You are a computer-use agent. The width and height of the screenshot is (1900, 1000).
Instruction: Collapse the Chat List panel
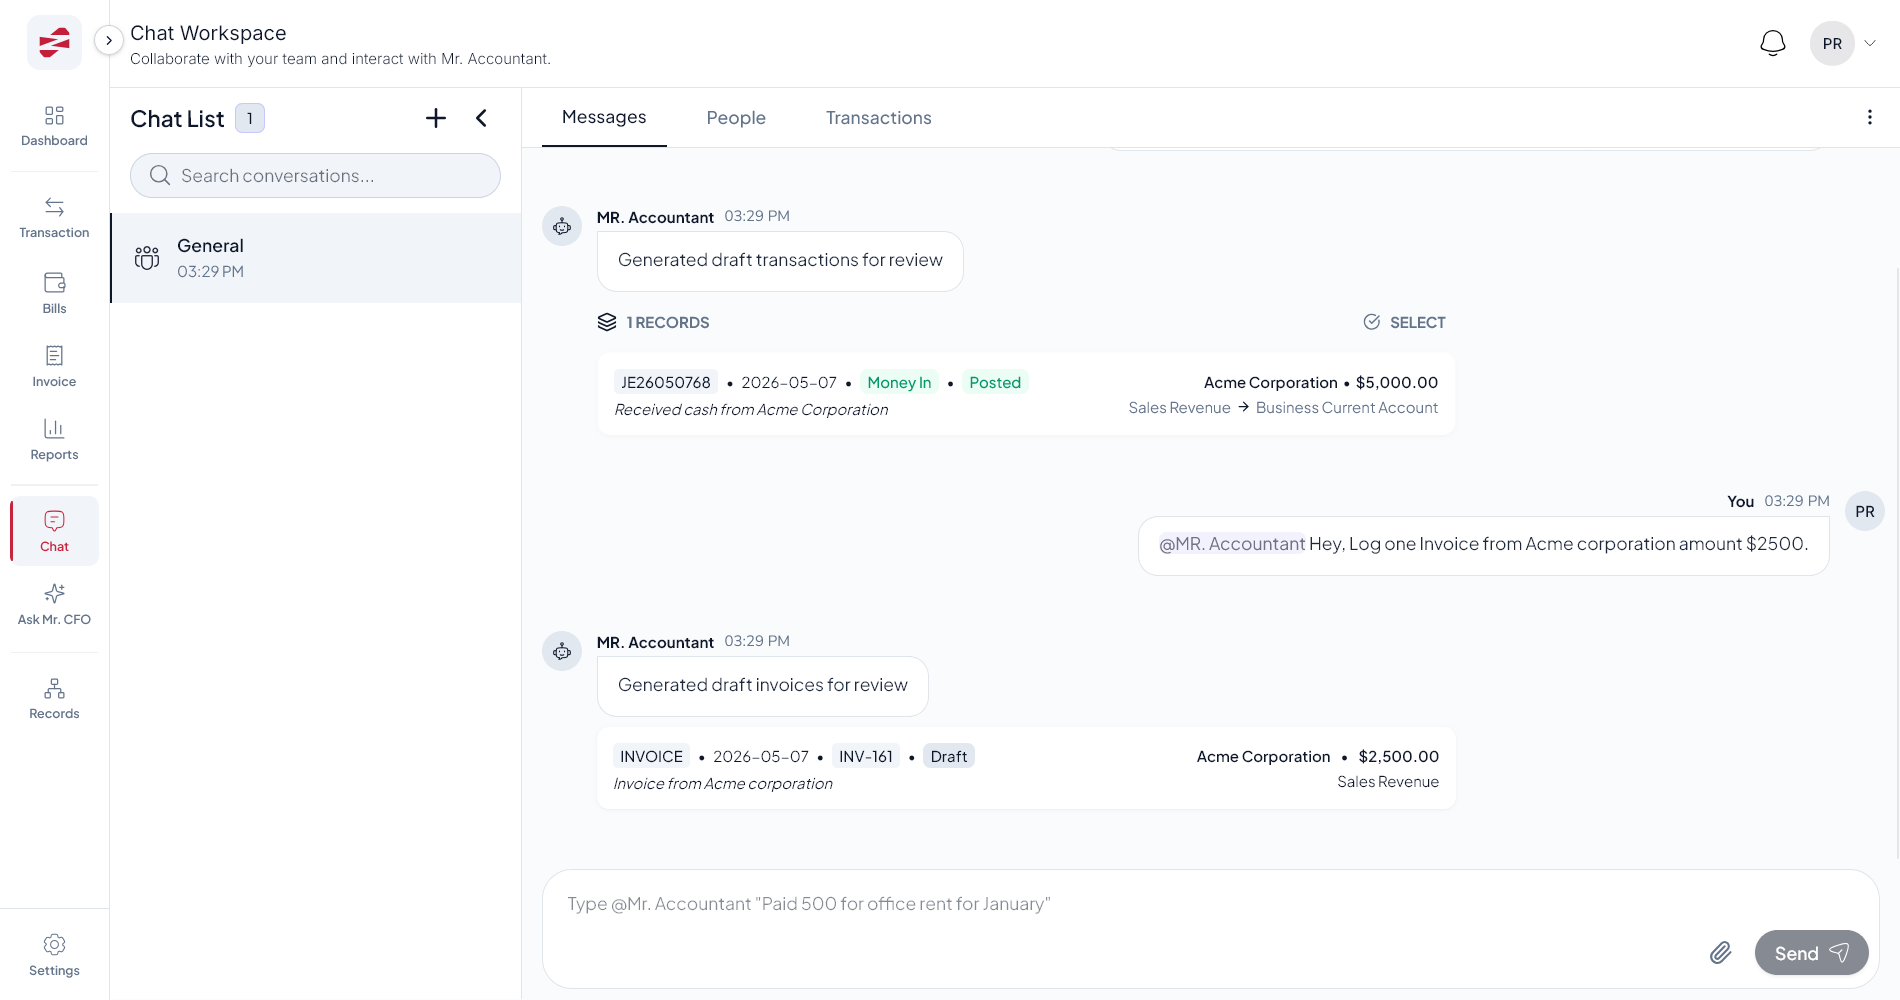[481, 118]
